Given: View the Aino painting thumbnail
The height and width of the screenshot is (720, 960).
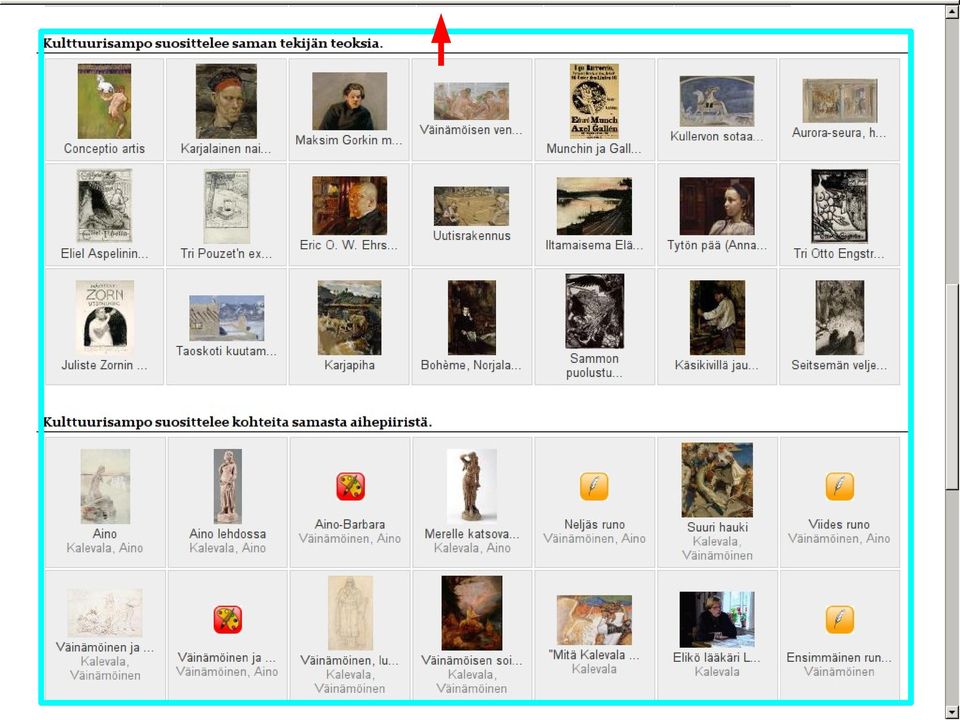Looking at the screenshot, I should [x=105, y=487].
